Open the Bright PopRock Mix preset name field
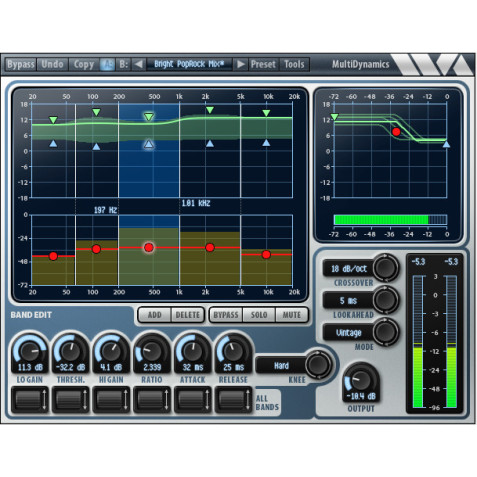Screen dimensions: 477x477 (189, 64)
